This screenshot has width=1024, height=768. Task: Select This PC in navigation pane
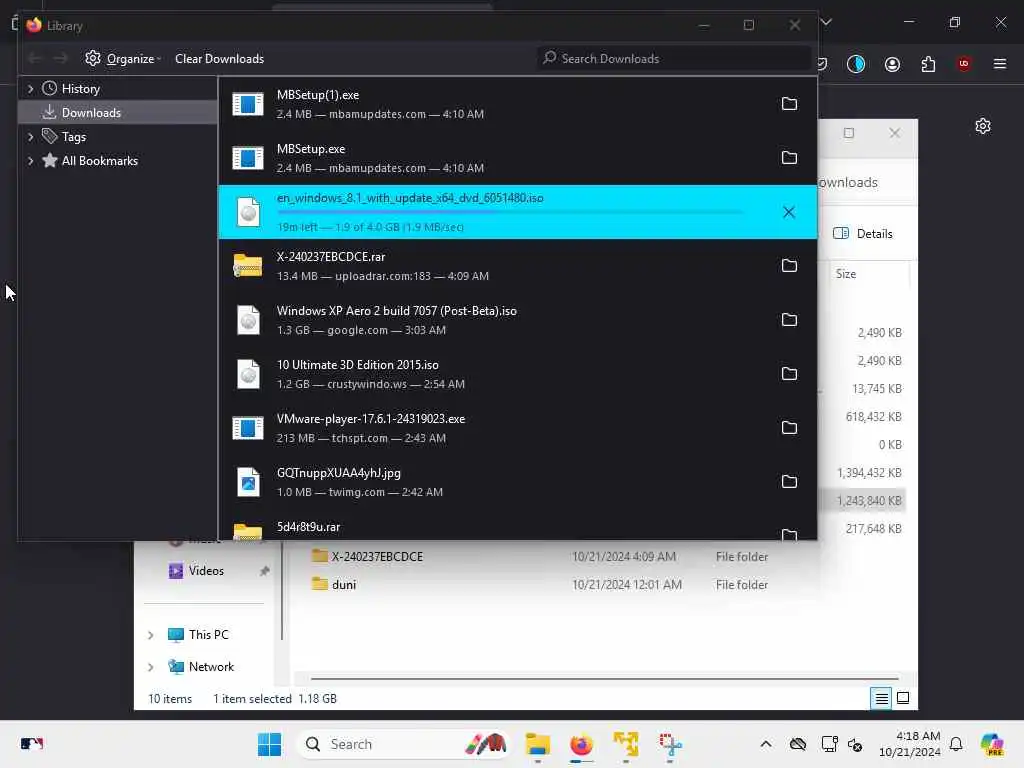tap(199, 635)
